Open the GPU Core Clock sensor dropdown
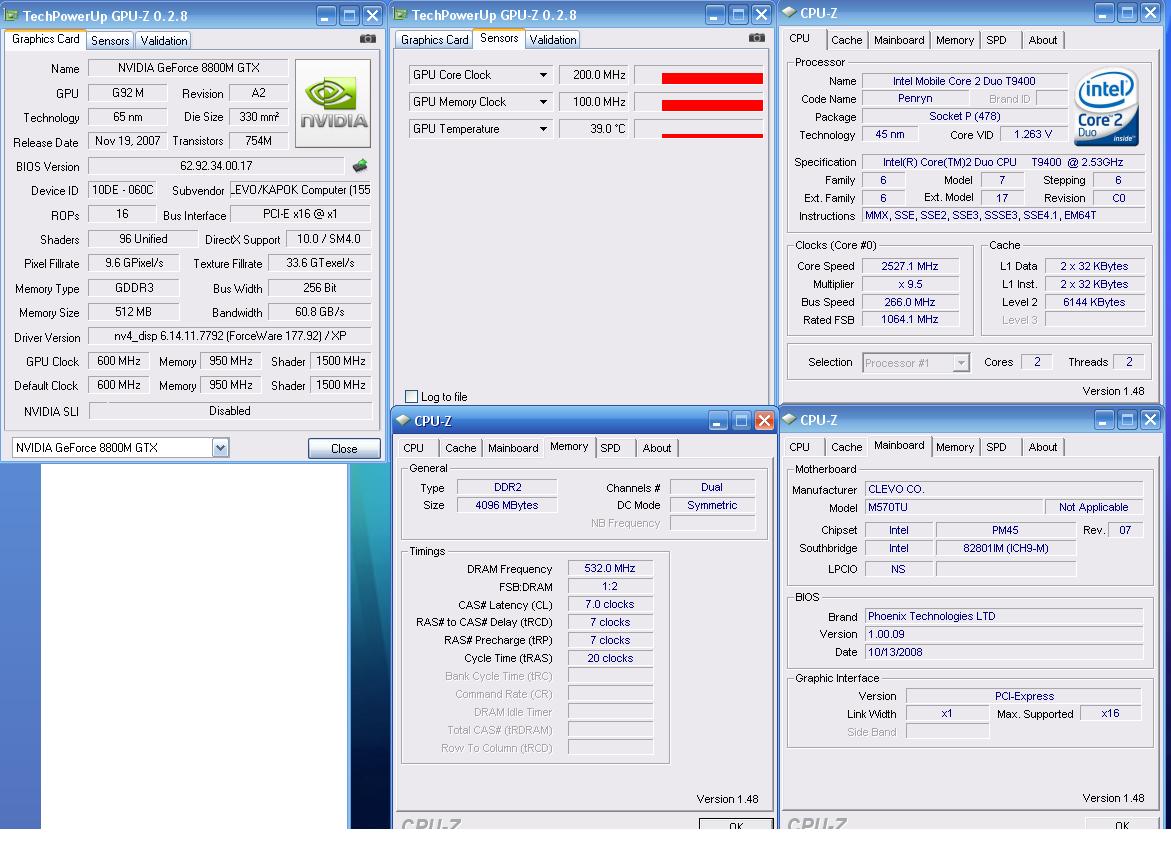Image resolution: width=1171 pixels, height=841 pixels. (x=544, y=75)
